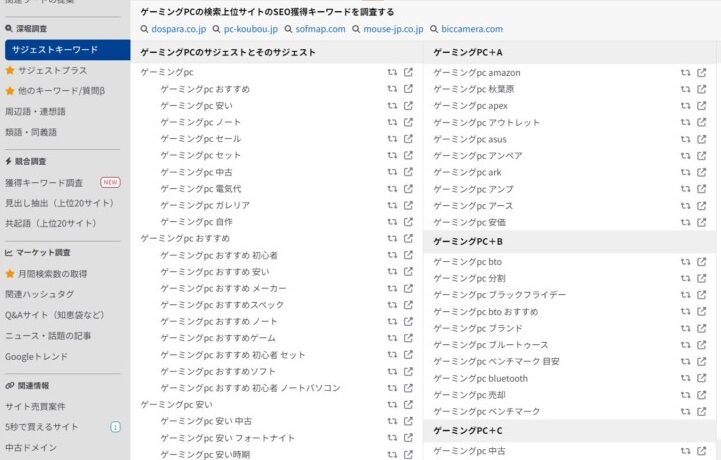721x460 pixels.
Task: Open external link for ゲーミングpc 安い 中古
Action: [x=408, y=421]
